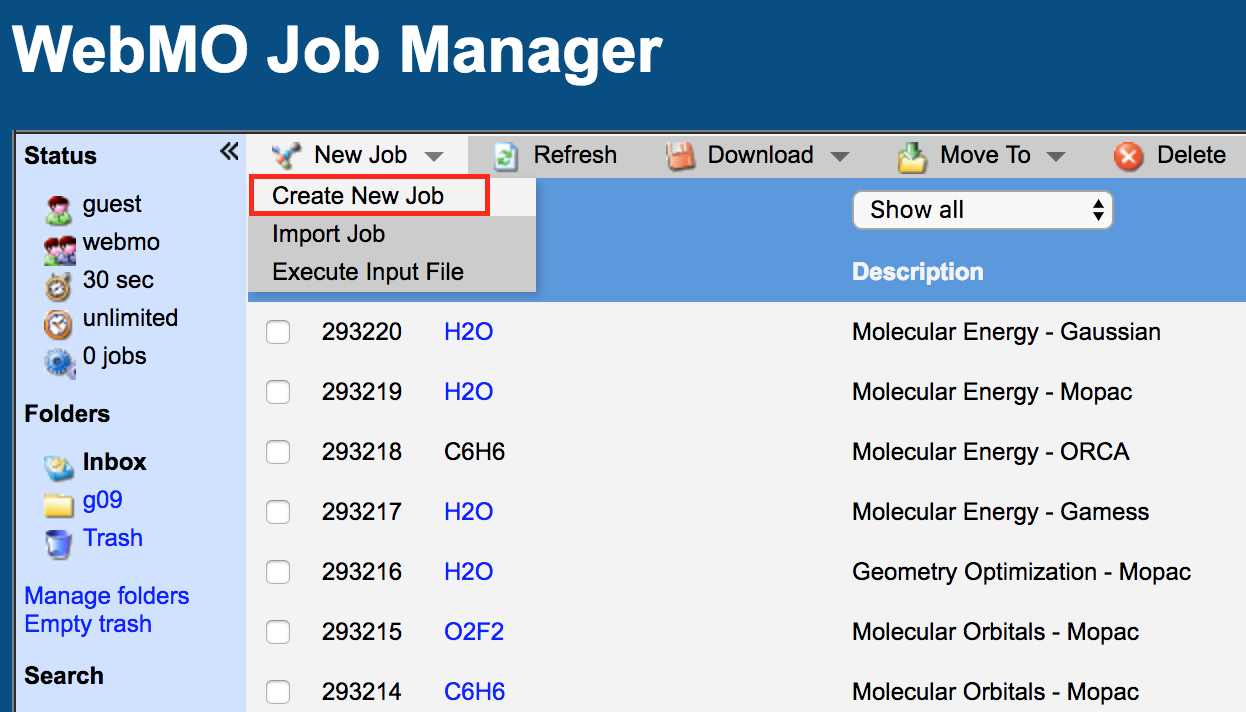The image size is (1246, 712).
Task: Open the O2F2 job link
Action: click(x=474, y=632)
